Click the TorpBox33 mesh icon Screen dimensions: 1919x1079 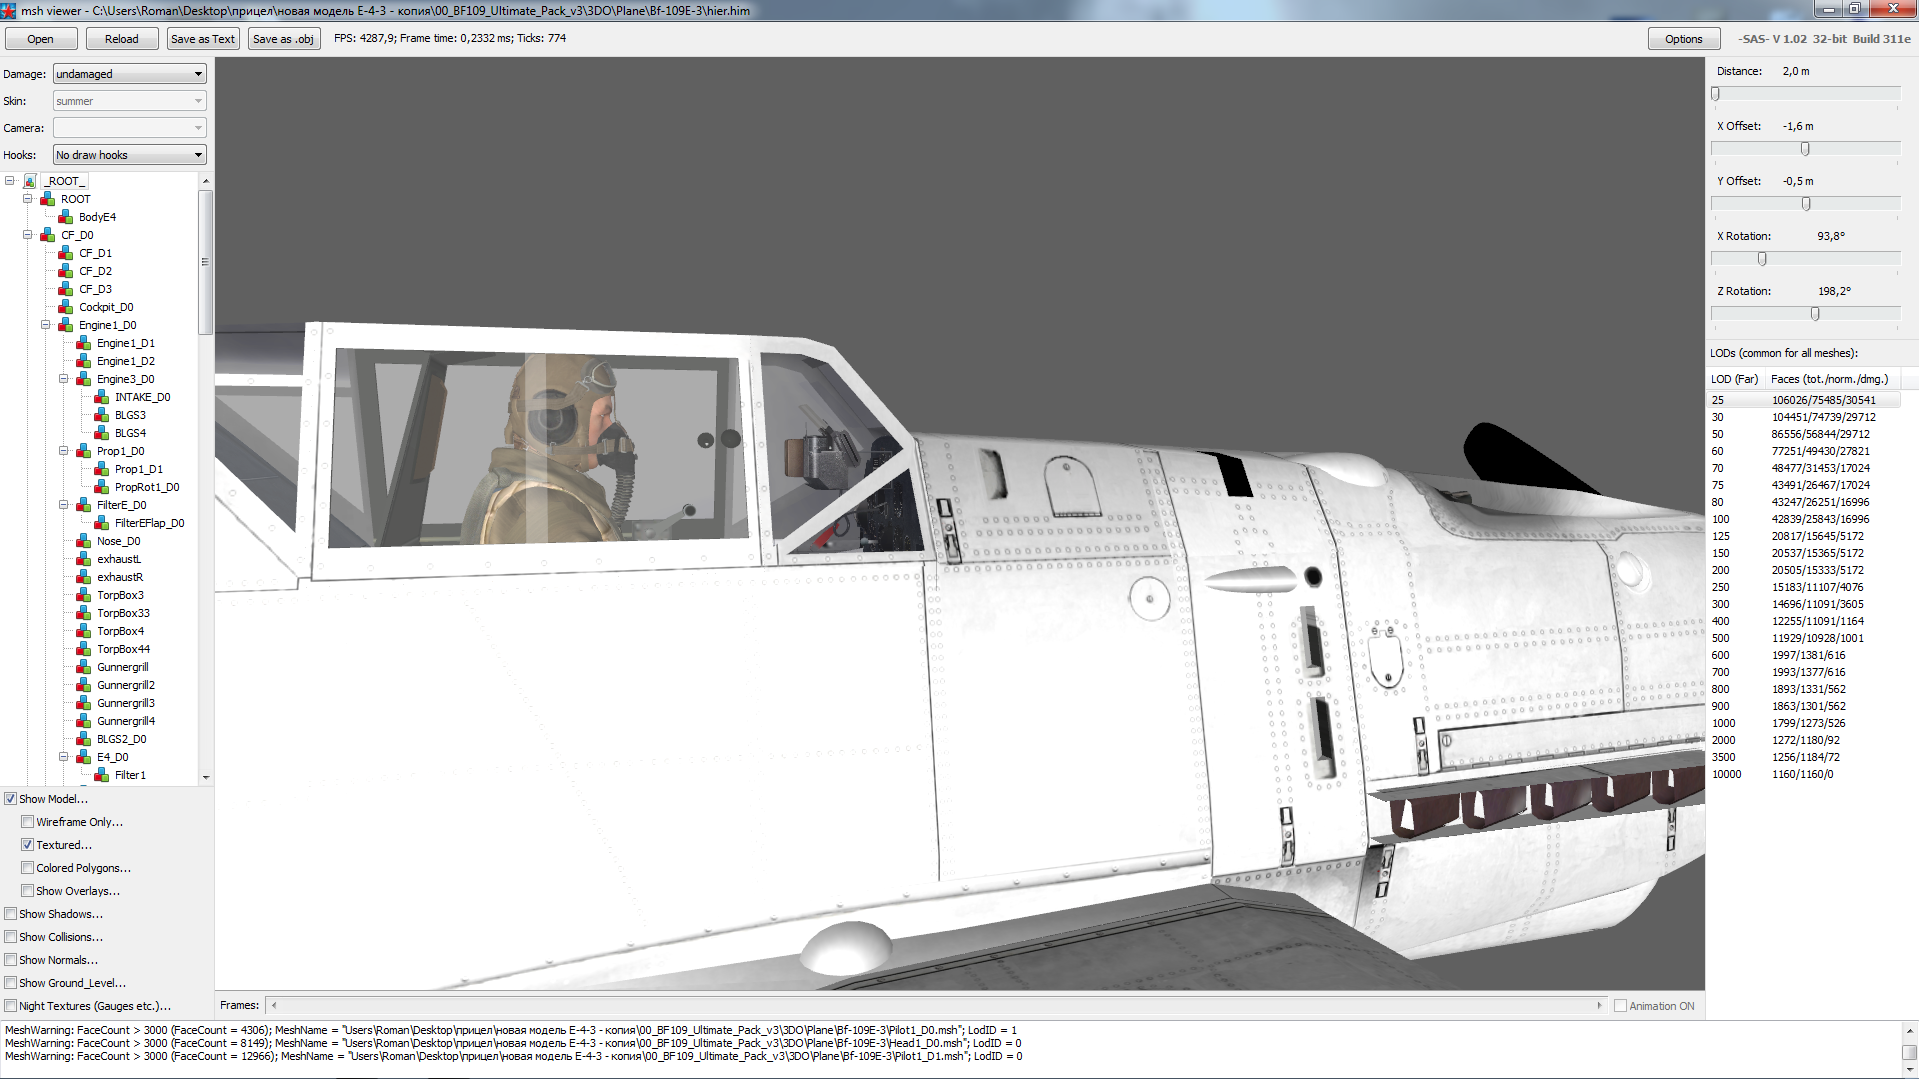pyautogui.click(x=84, y=613)
